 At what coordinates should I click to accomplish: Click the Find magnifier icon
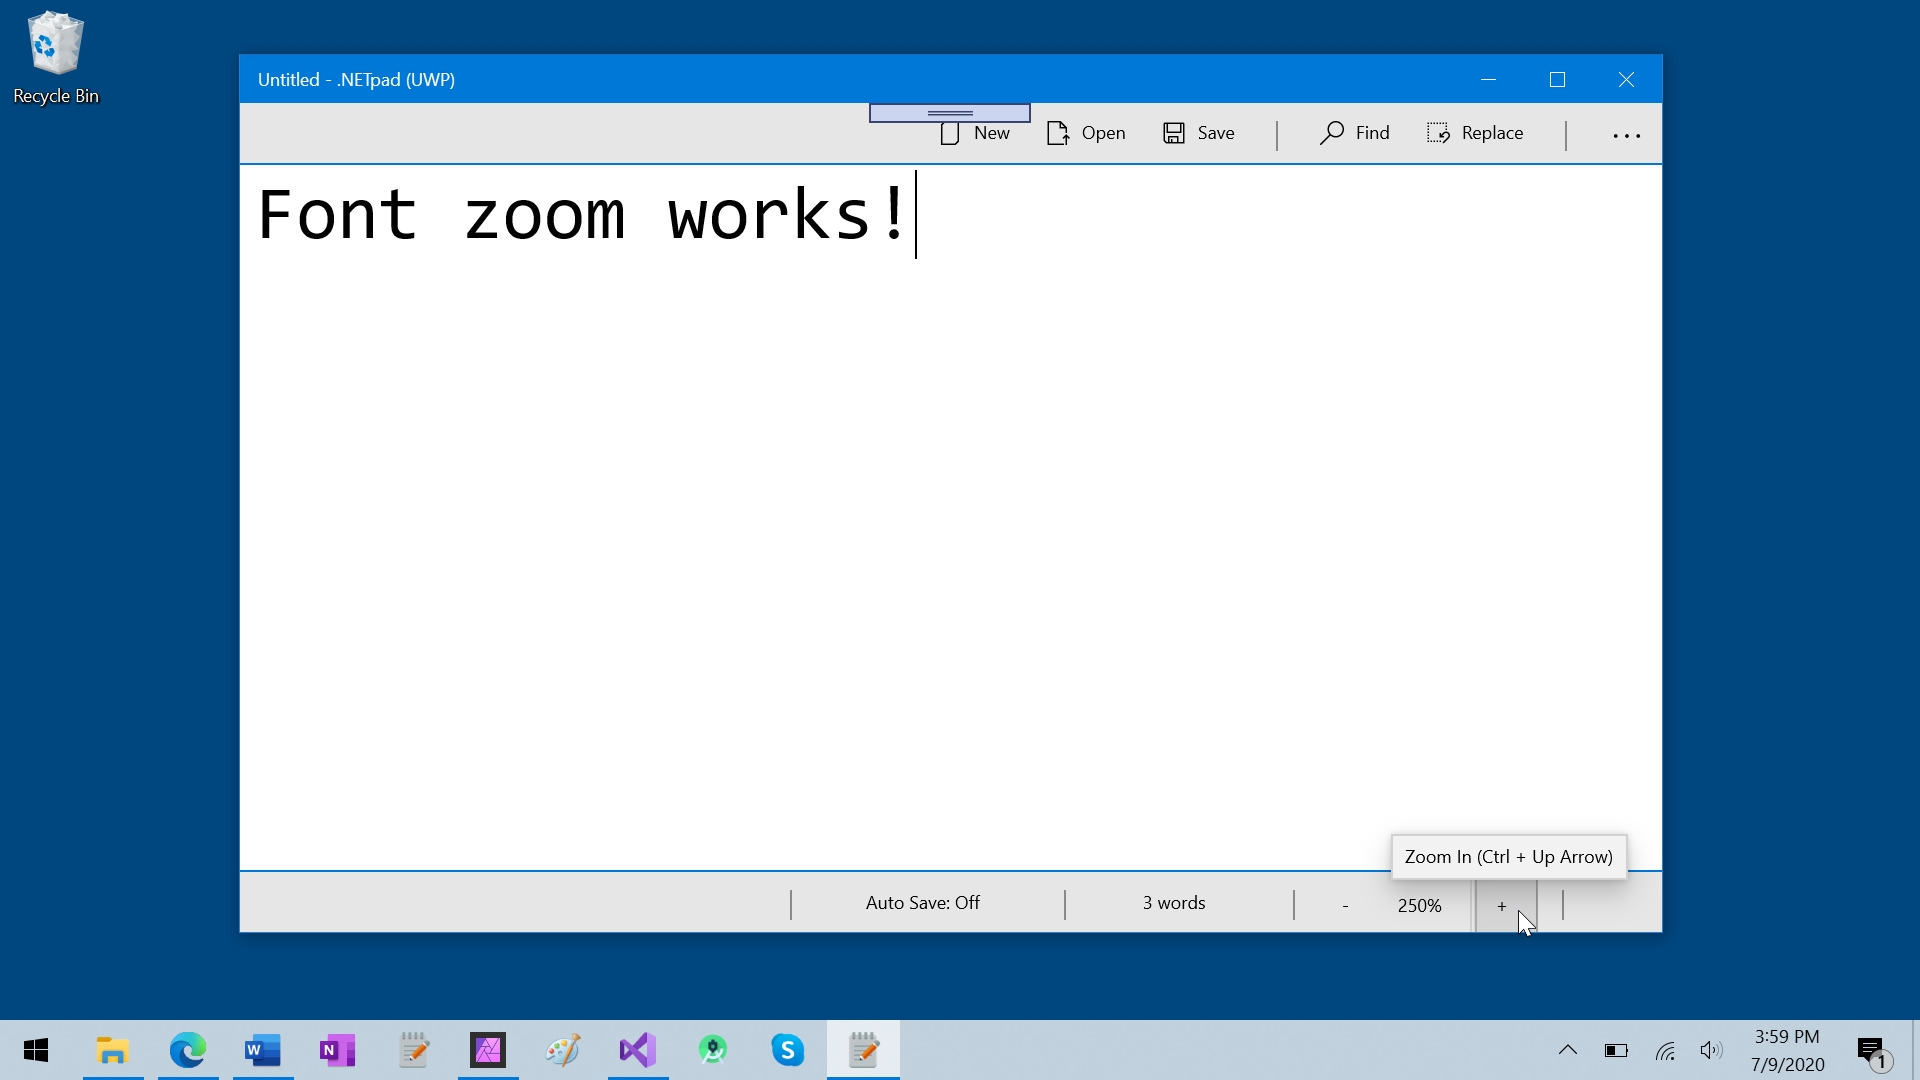pos(1331,133)
